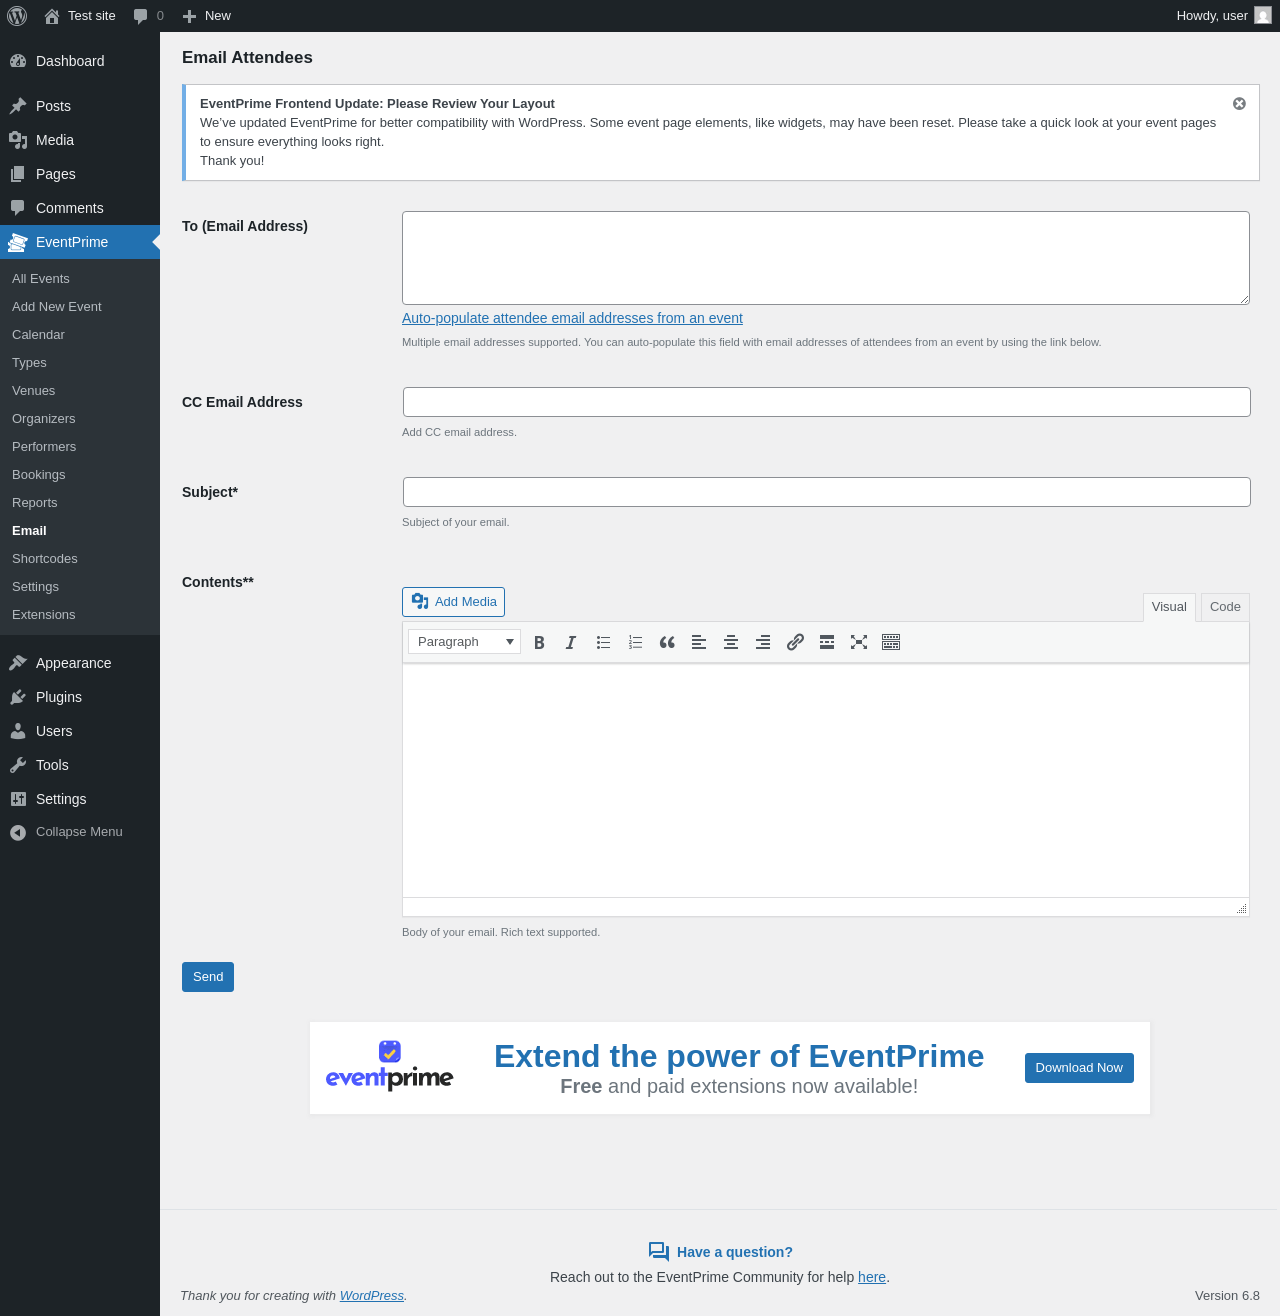Open WordPress Settings menu
Screen dimensions: 1280x1316
tap(80, 799)
